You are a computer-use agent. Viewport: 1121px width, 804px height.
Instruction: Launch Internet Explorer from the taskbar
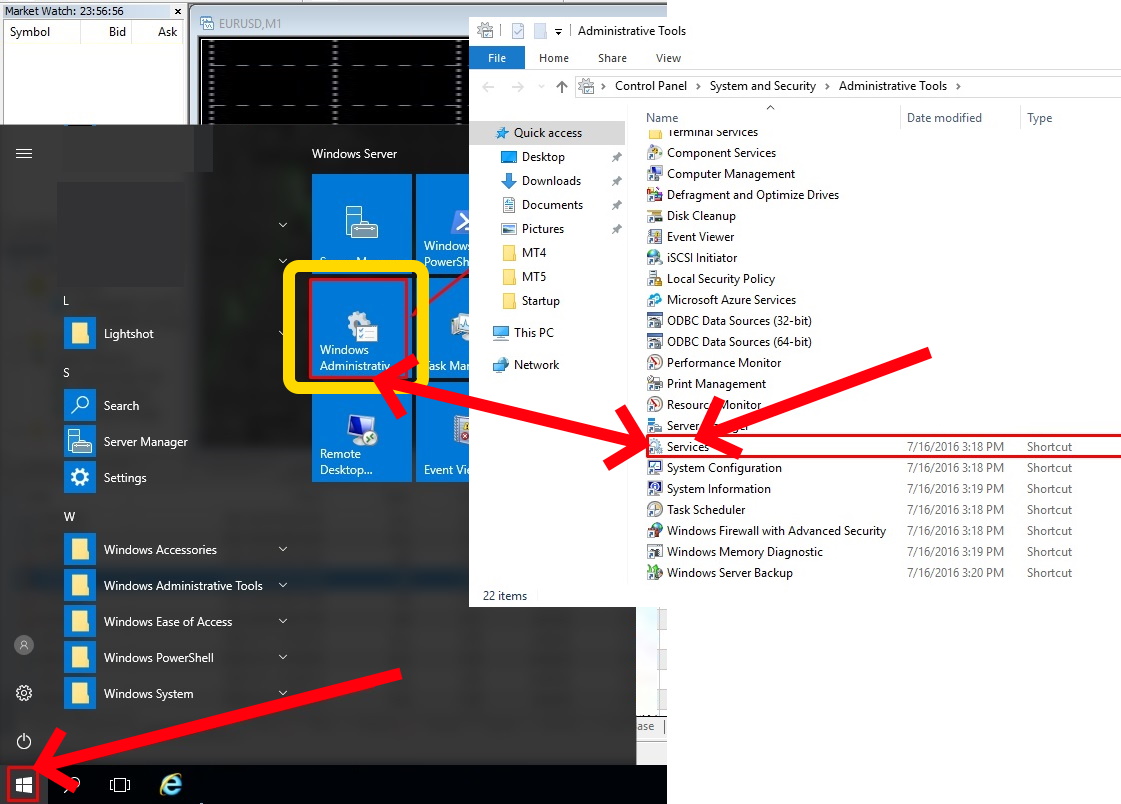coord(170,785)
